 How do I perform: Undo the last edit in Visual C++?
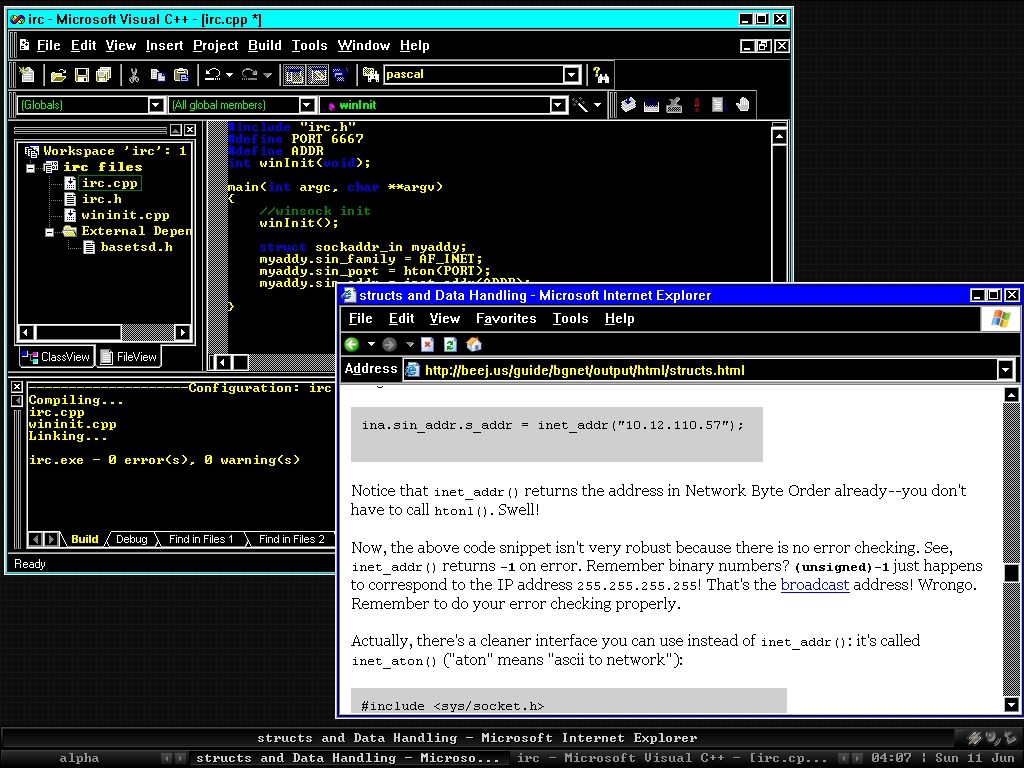click(212, 75)
